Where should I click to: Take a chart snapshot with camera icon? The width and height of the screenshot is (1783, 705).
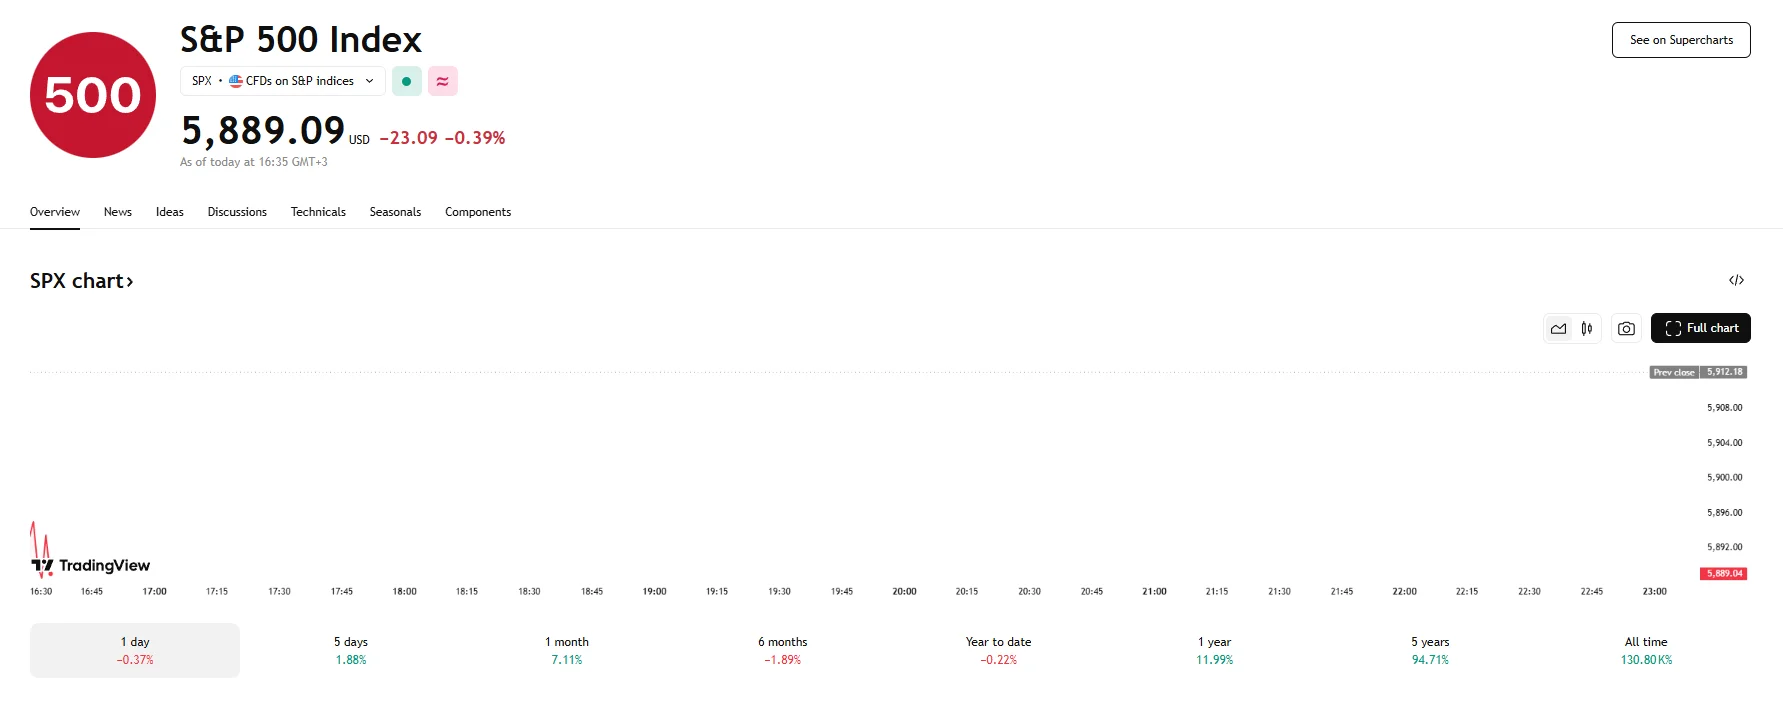1626,328
